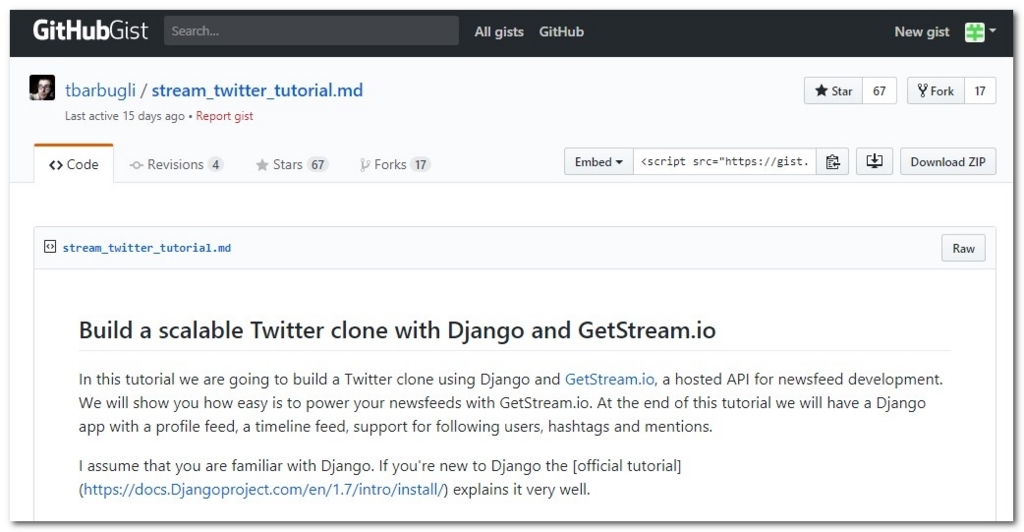
Task: Open the Stars tab
Action: [292, 164]
